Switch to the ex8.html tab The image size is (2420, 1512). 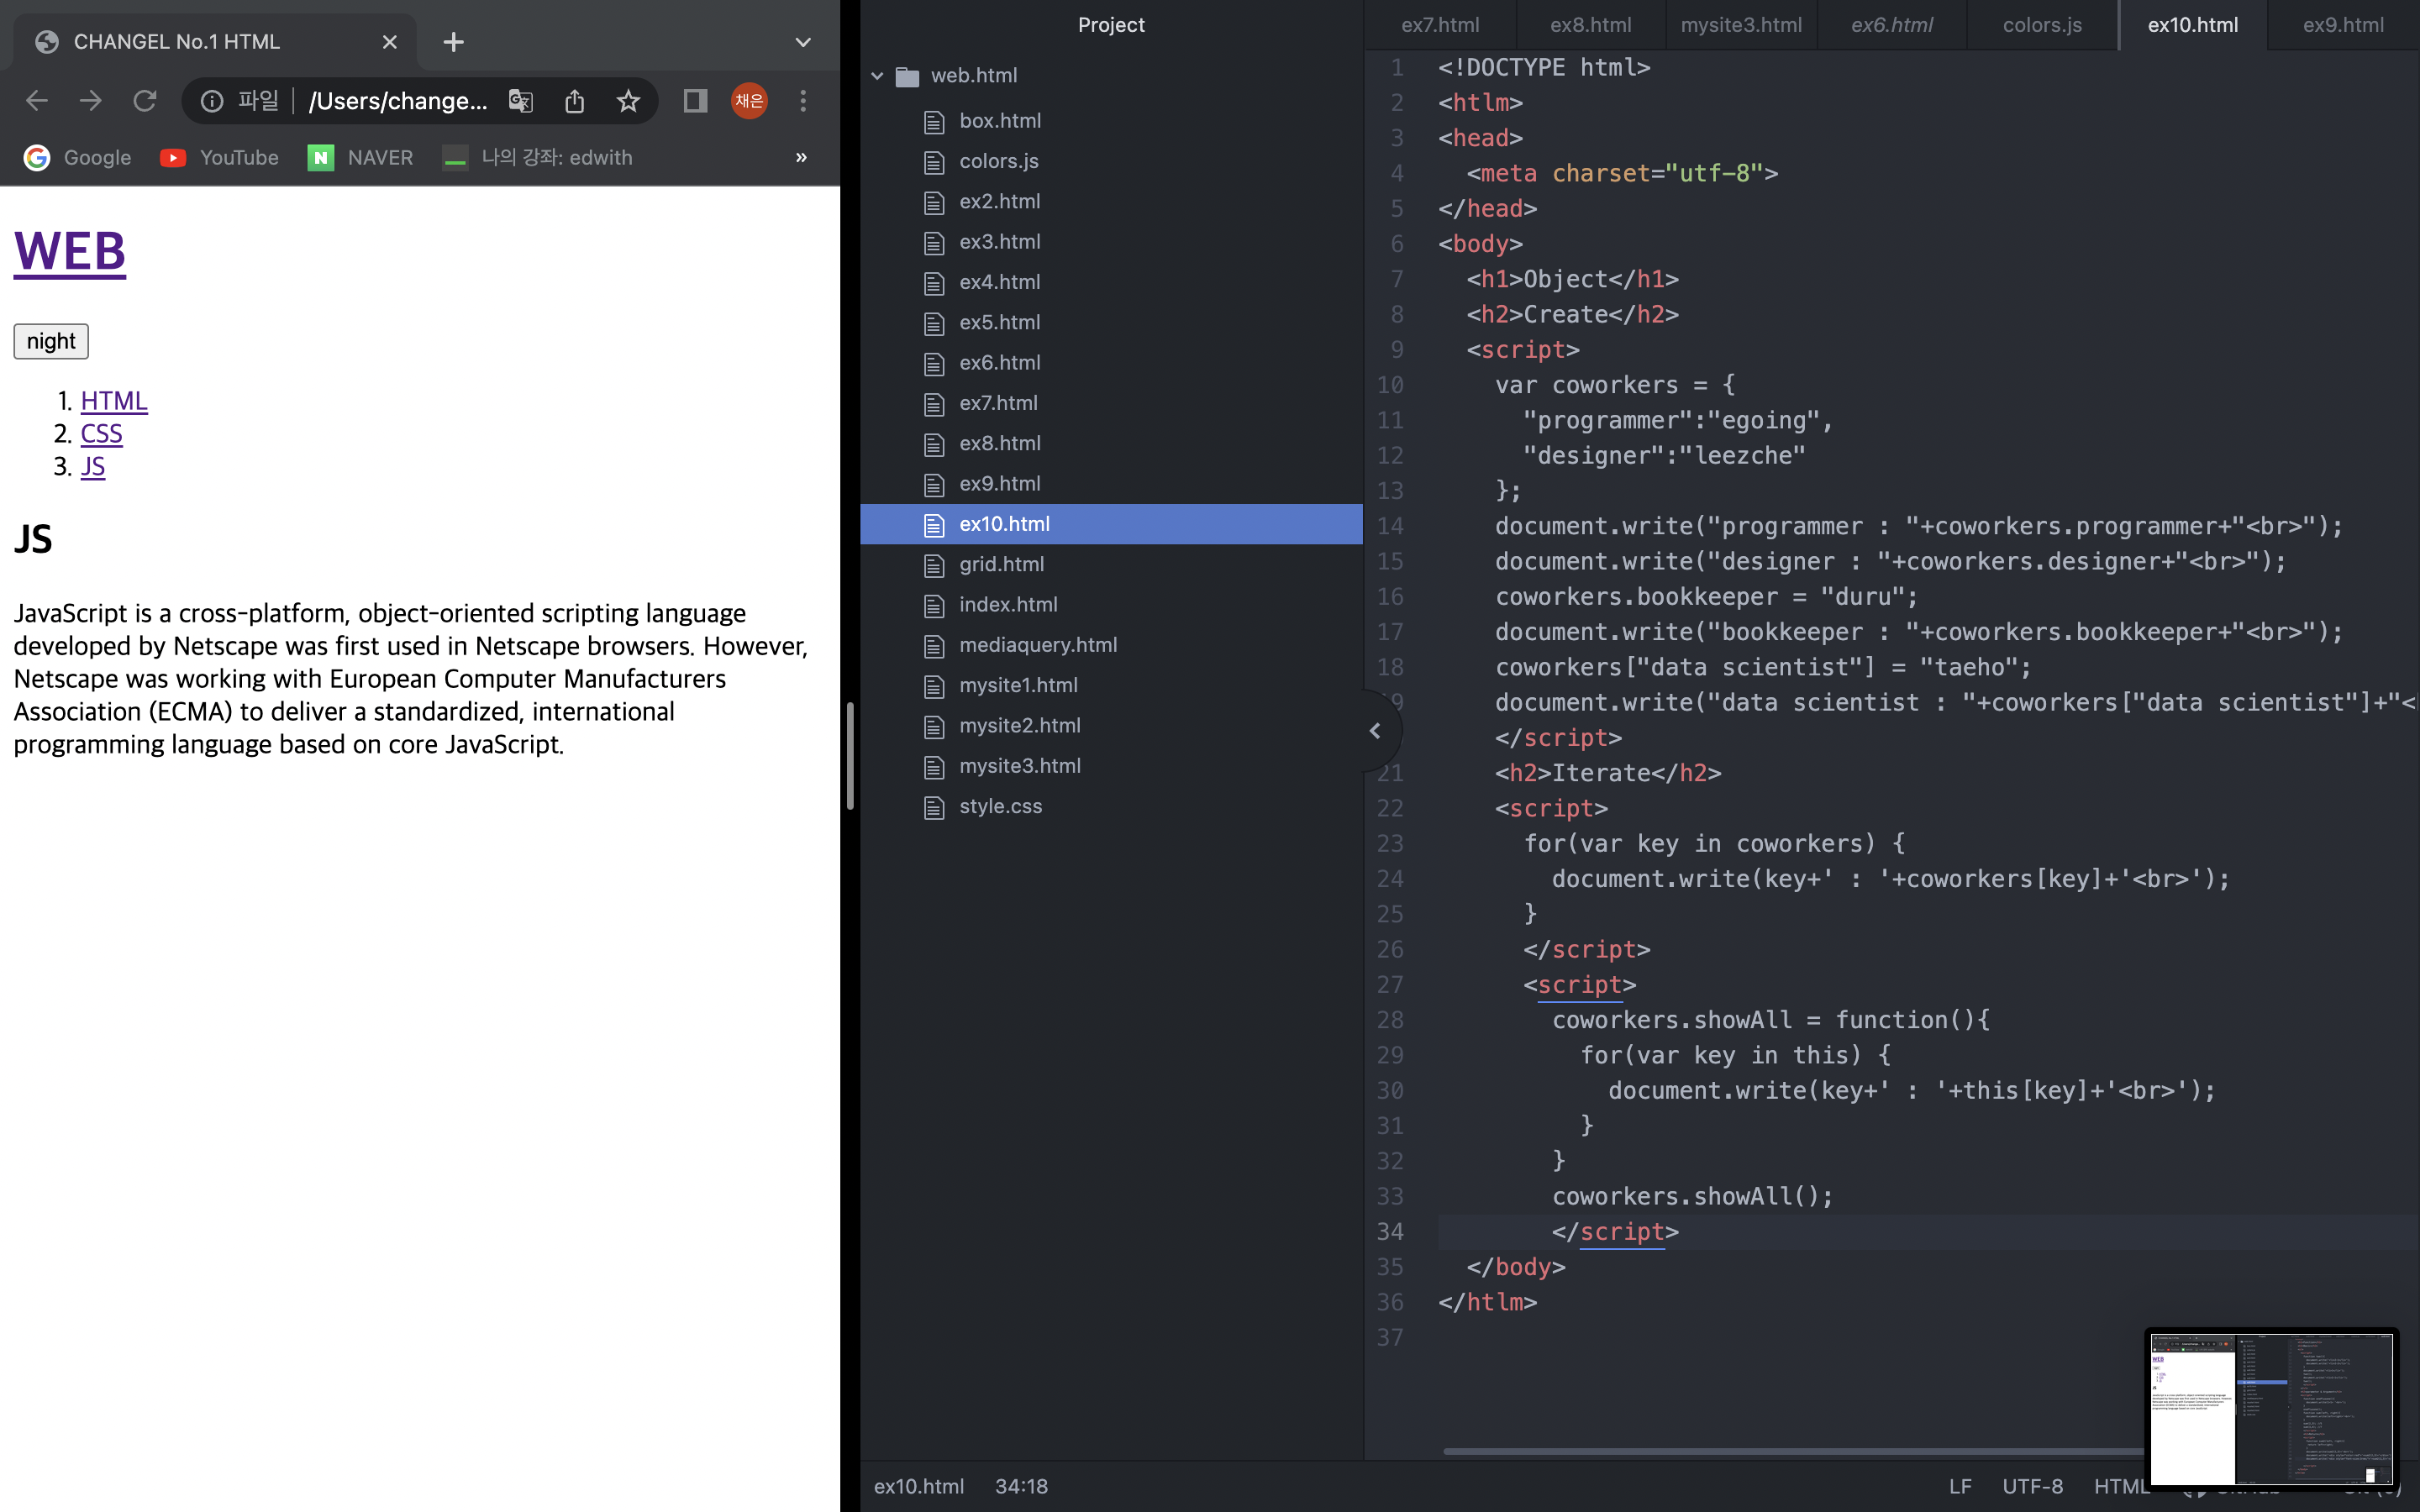1590,25
